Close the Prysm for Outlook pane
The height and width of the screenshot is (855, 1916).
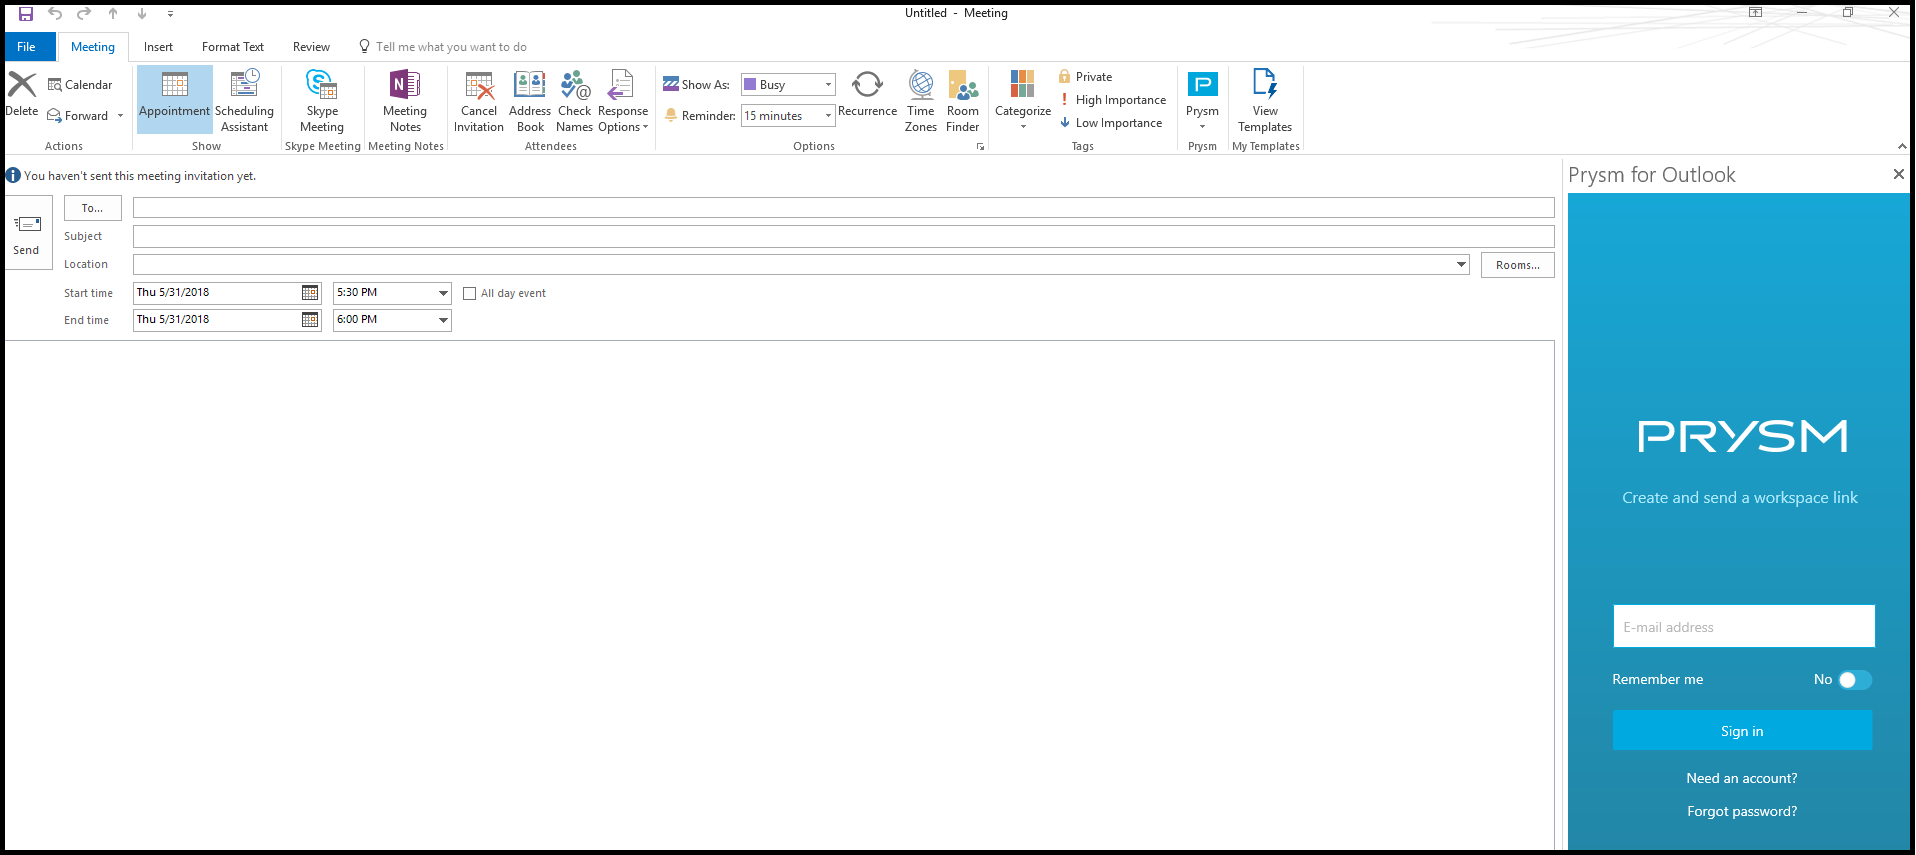pyautogui.click(x=1898, y=175)
